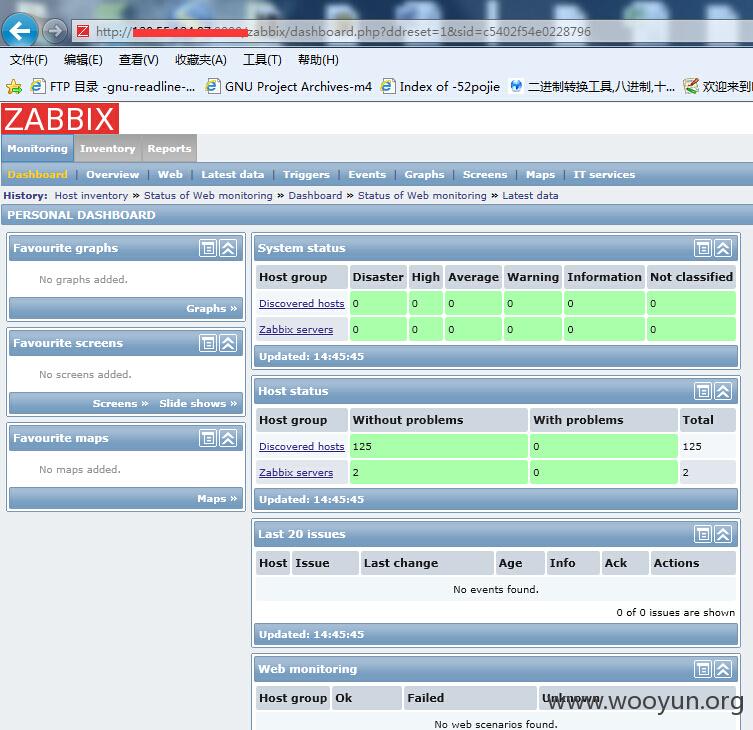Select the IT services submenu item
753x730 pixels.
(x=604, y=174)
